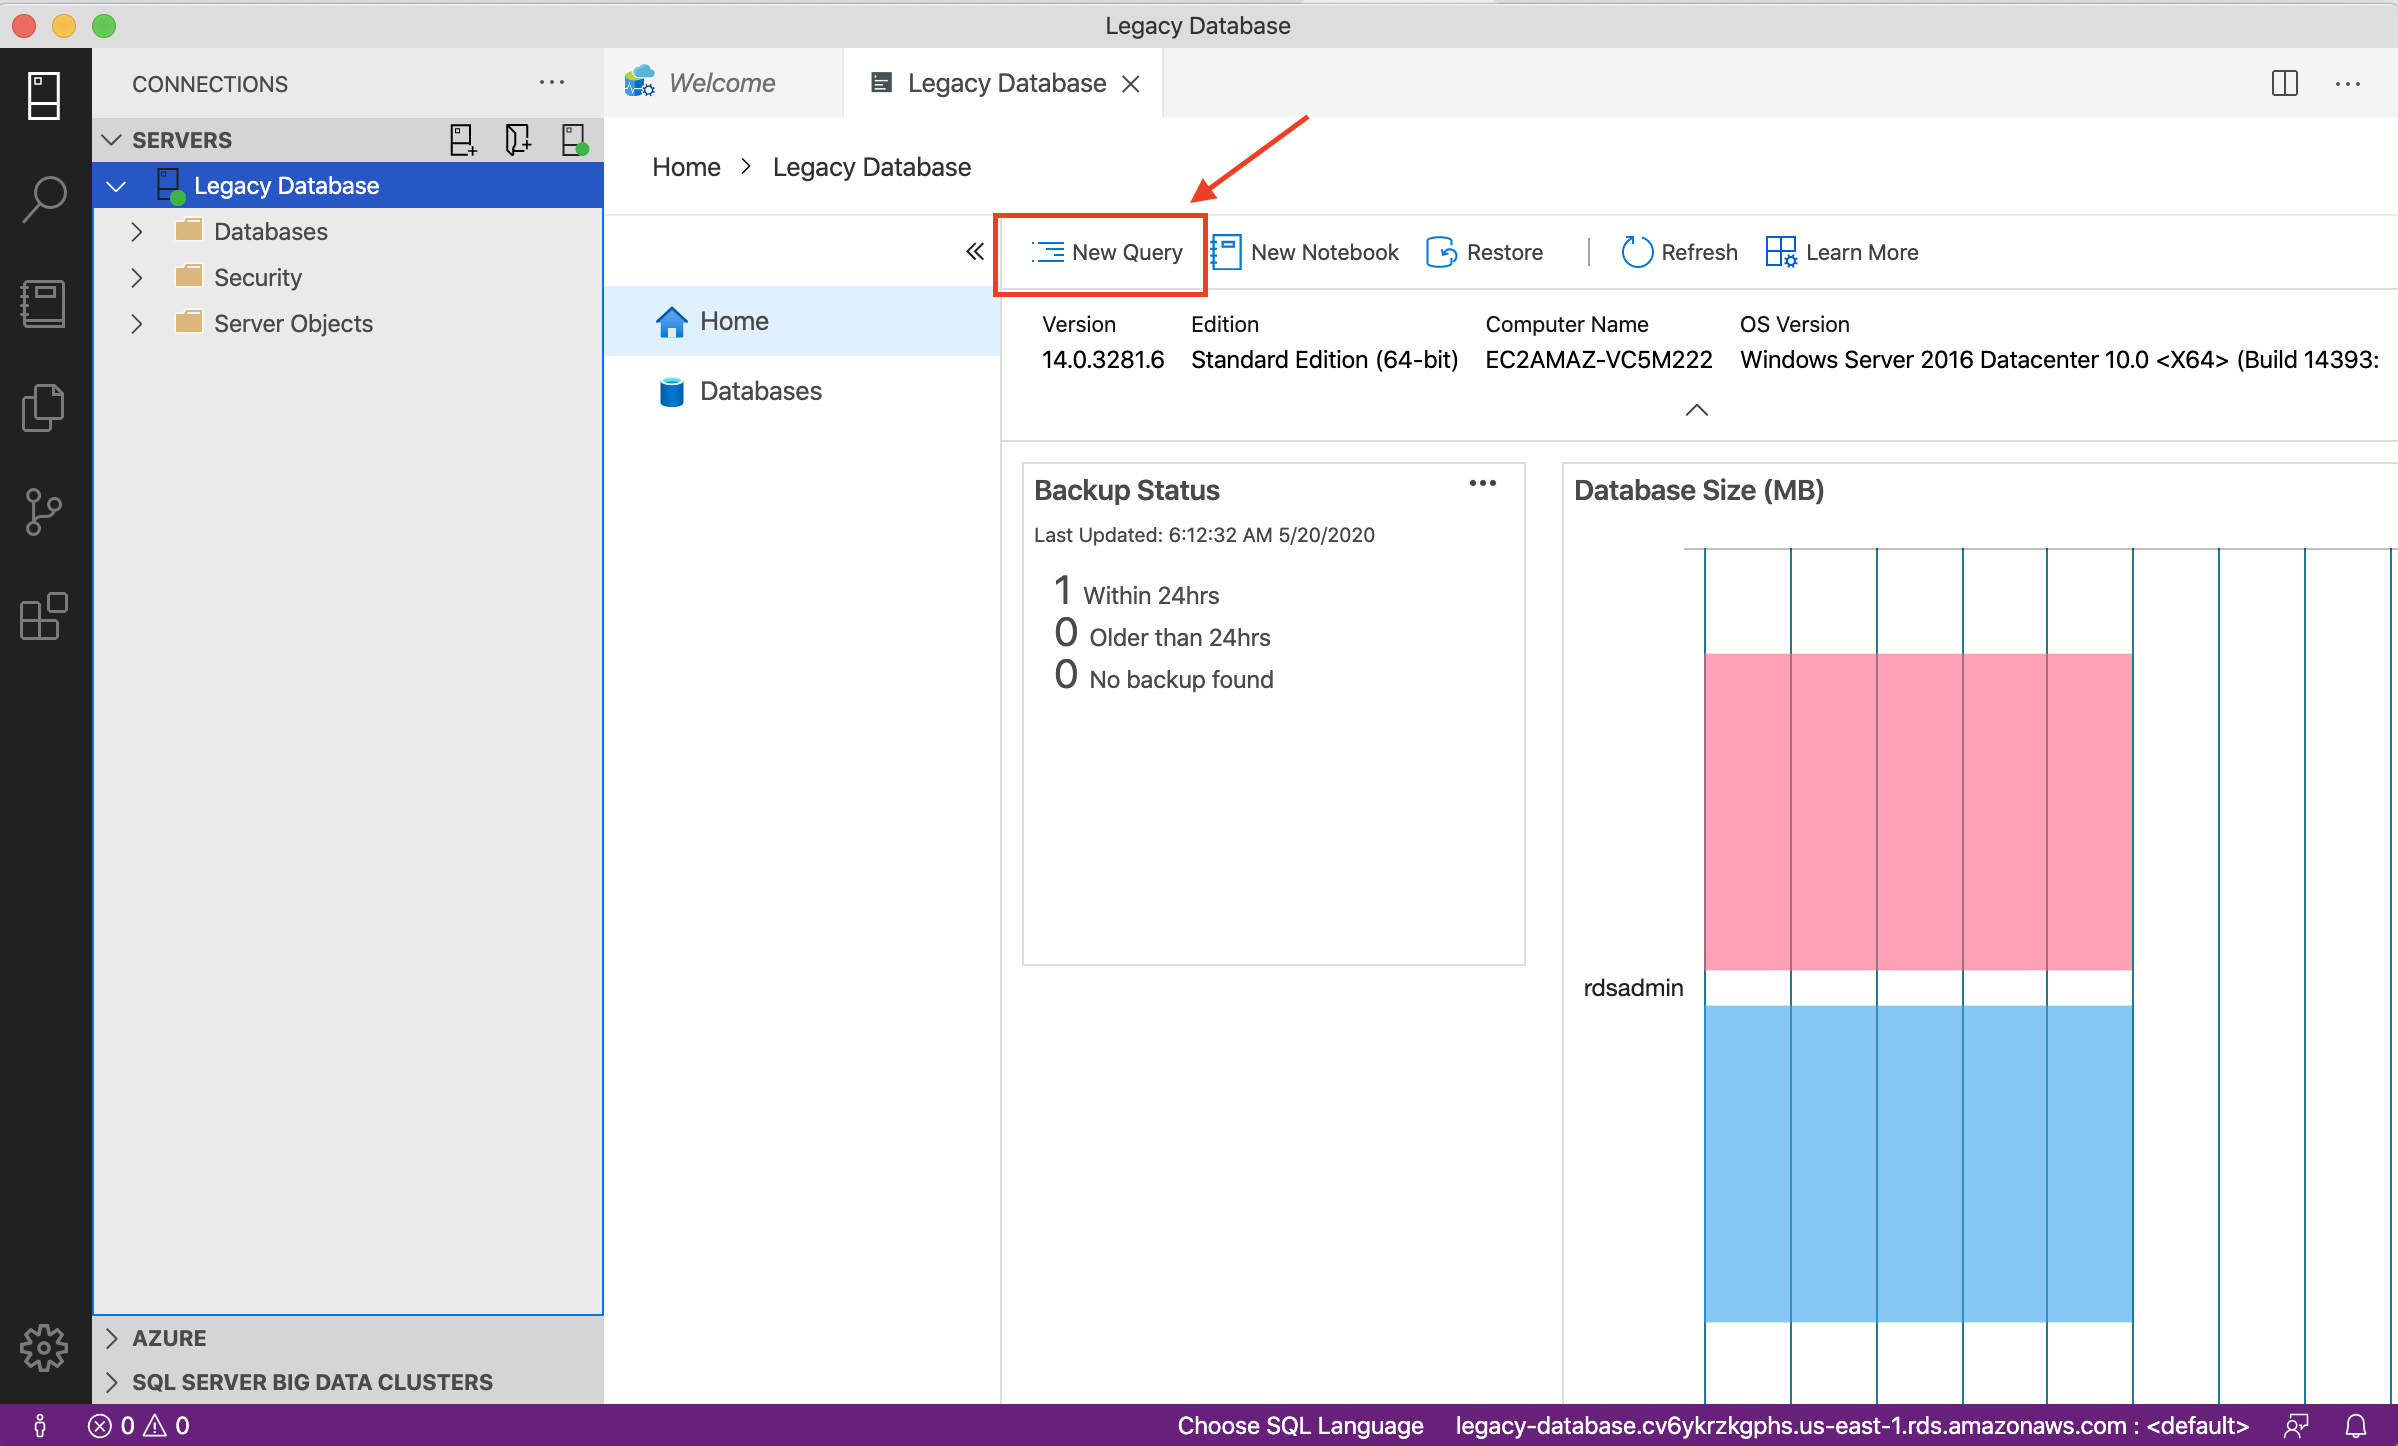The image size is (2398, 1446).
Task: Open the Search view icon
Action: (44, 199)
